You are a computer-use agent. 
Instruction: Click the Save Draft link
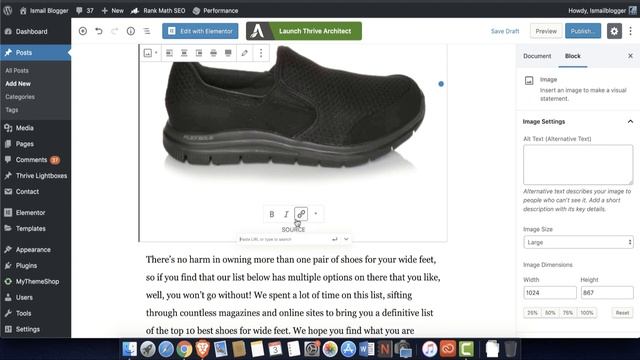(x=505, y=31)
